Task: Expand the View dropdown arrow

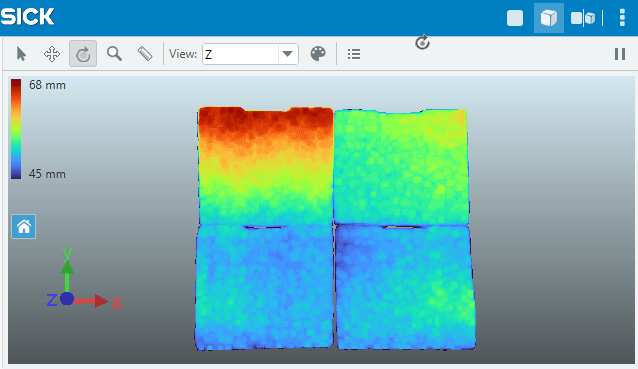Action: [x=288, y=54]
